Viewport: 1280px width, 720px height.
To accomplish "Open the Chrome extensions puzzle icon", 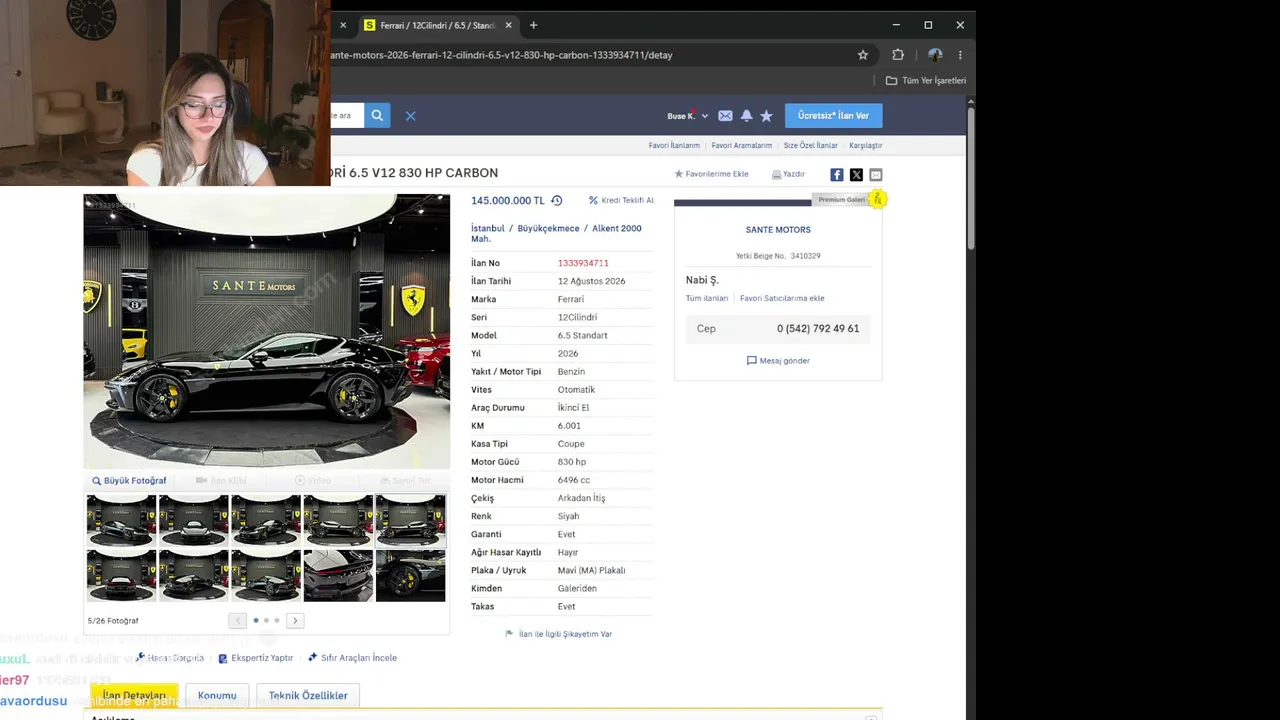I will point(898,55).
